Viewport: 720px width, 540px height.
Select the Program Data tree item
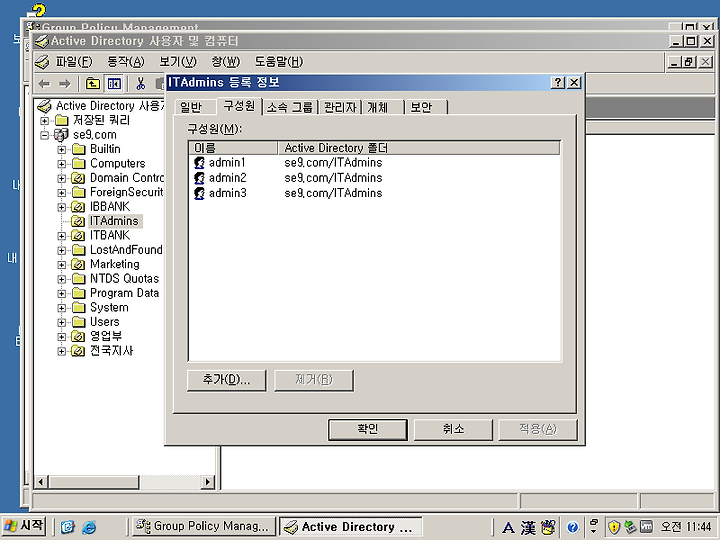(124, 293)
